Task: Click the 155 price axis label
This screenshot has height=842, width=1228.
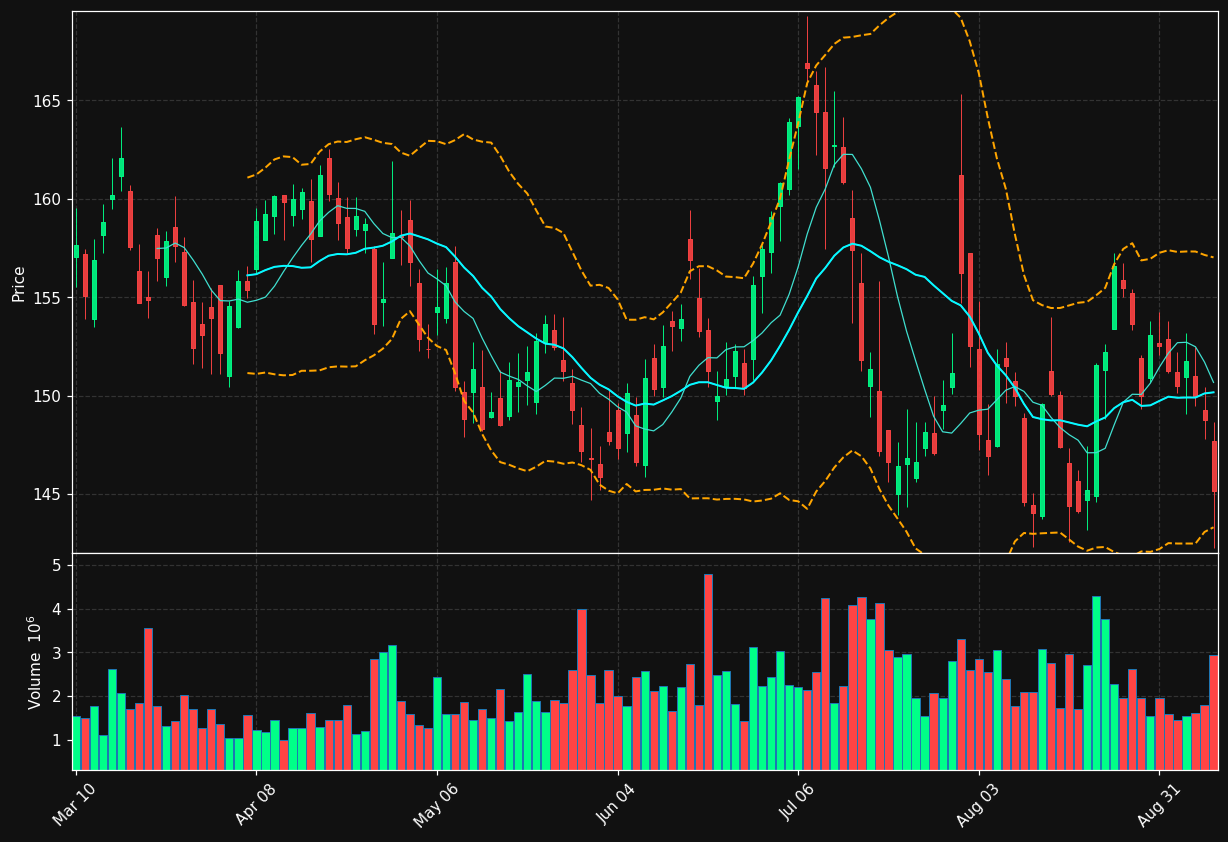Action: [47, 298]
